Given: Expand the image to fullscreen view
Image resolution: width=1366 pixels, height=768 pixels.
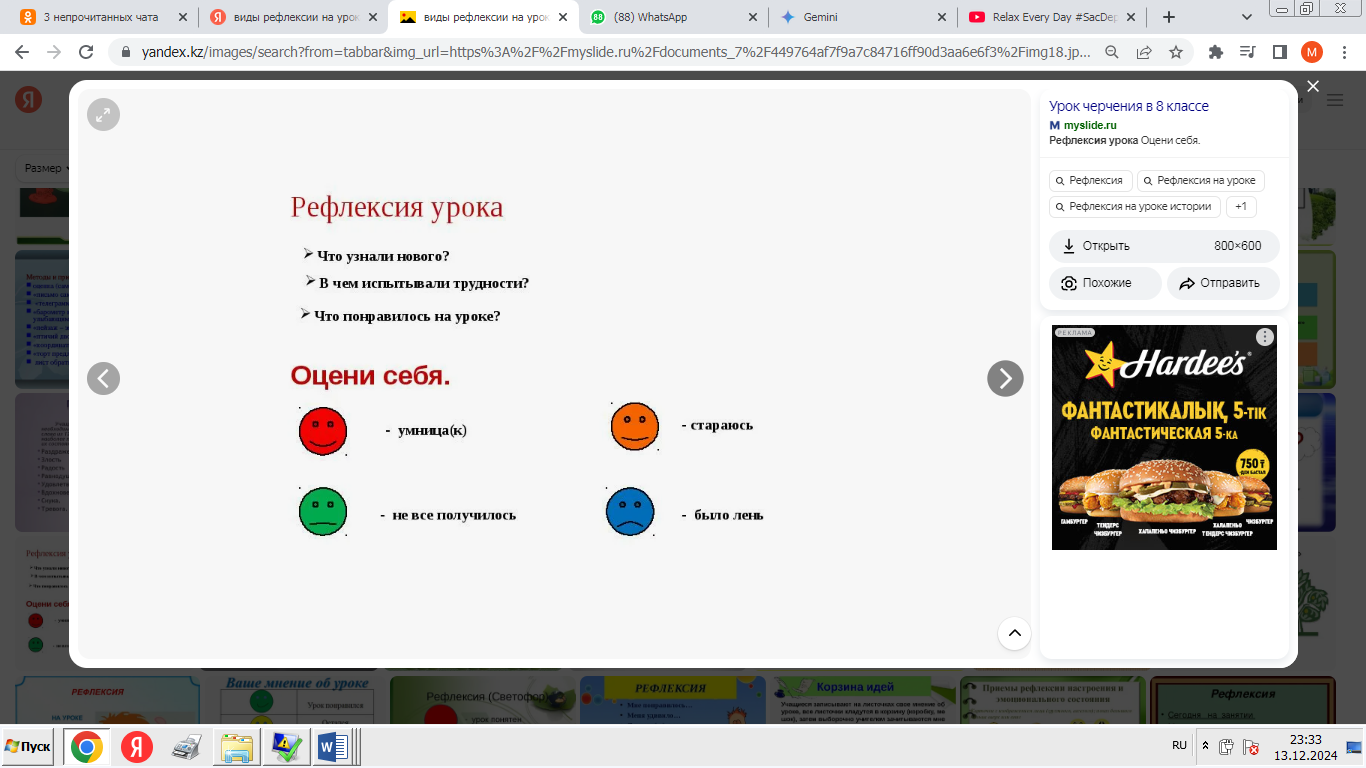Looking at the screenshot, I should click(x=103, y=115).
